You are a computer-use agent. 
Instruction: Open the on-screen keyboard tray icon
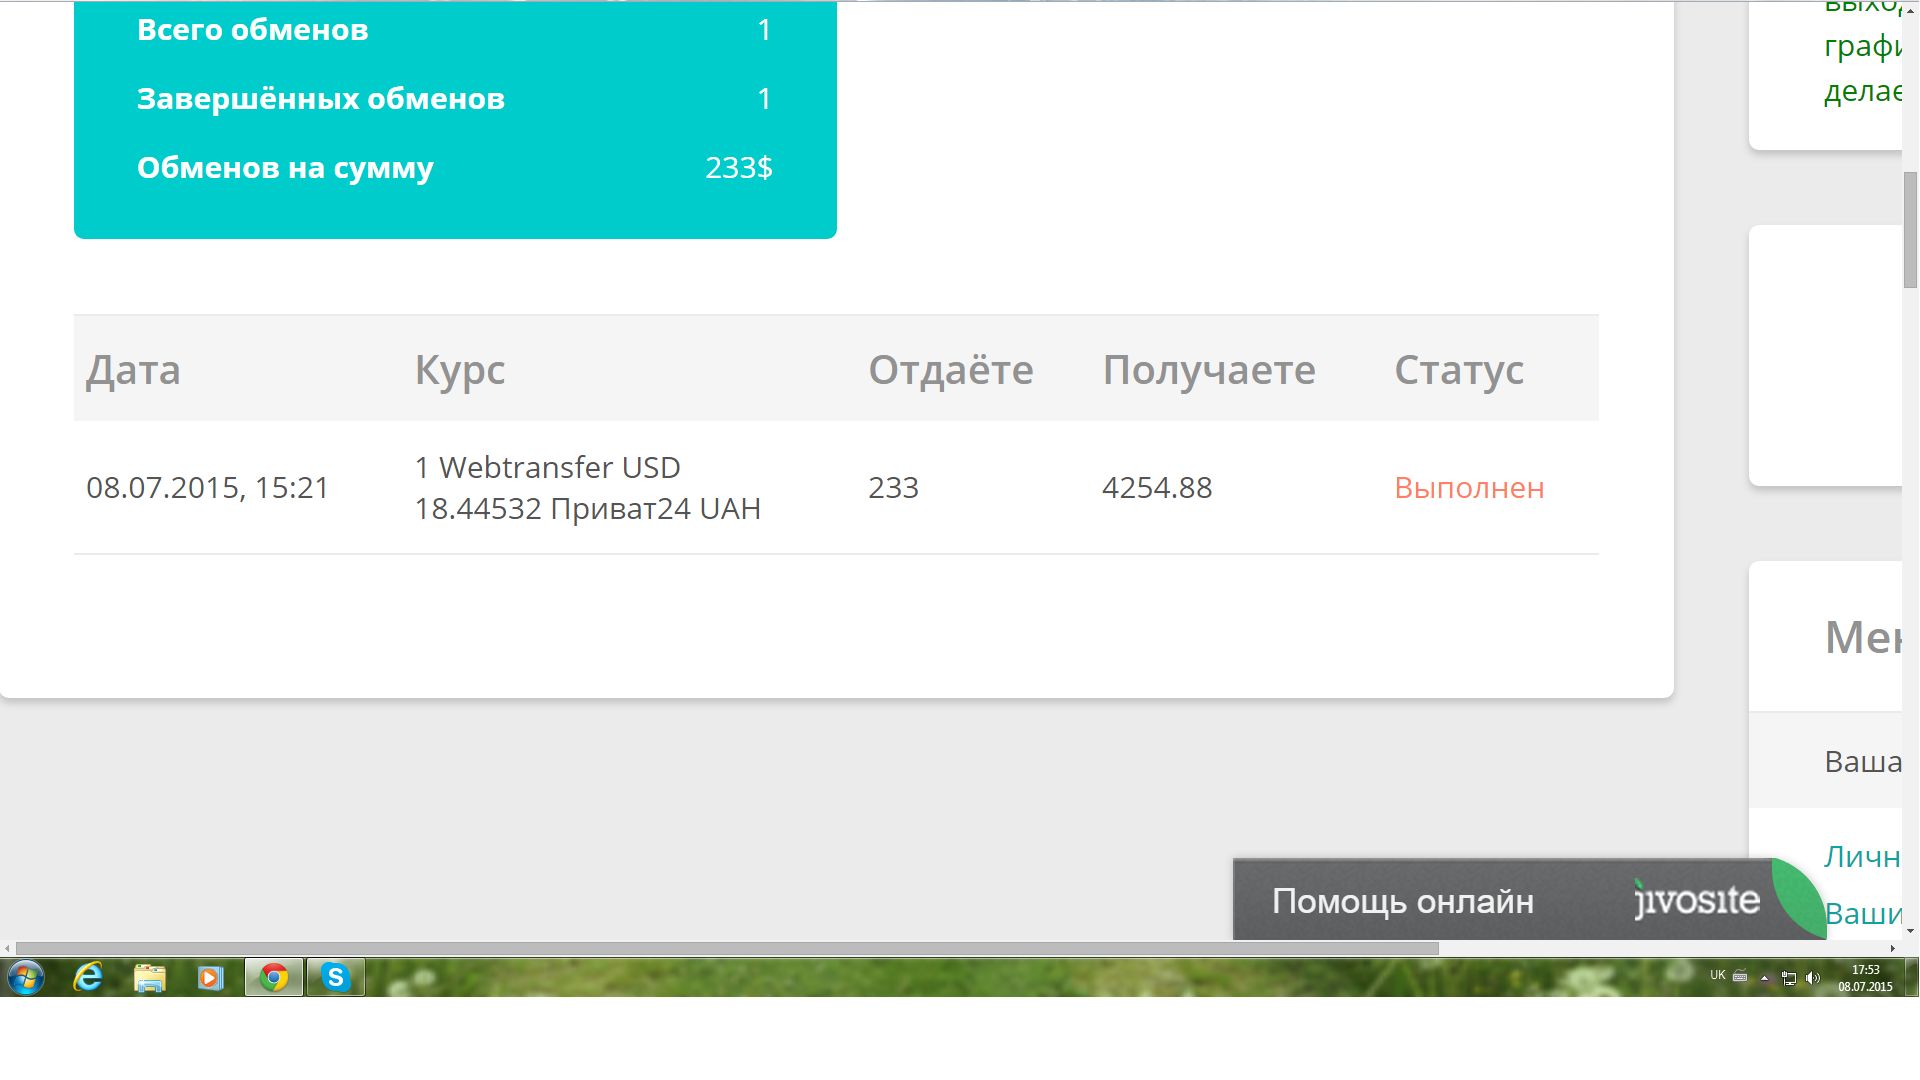pos(1740,977)
